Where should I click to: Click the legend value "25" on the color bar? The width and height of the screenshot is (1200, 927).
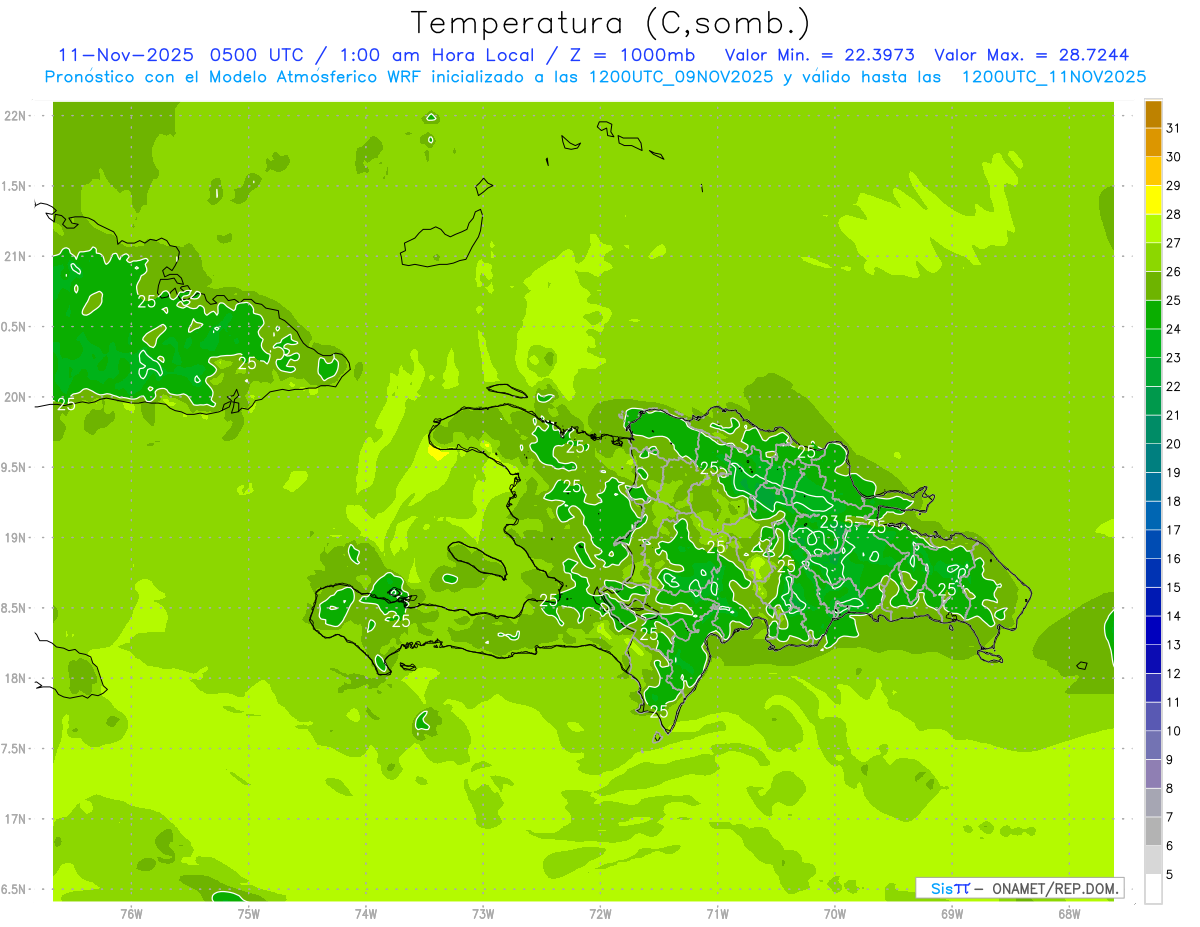(x=1173, y=300)
